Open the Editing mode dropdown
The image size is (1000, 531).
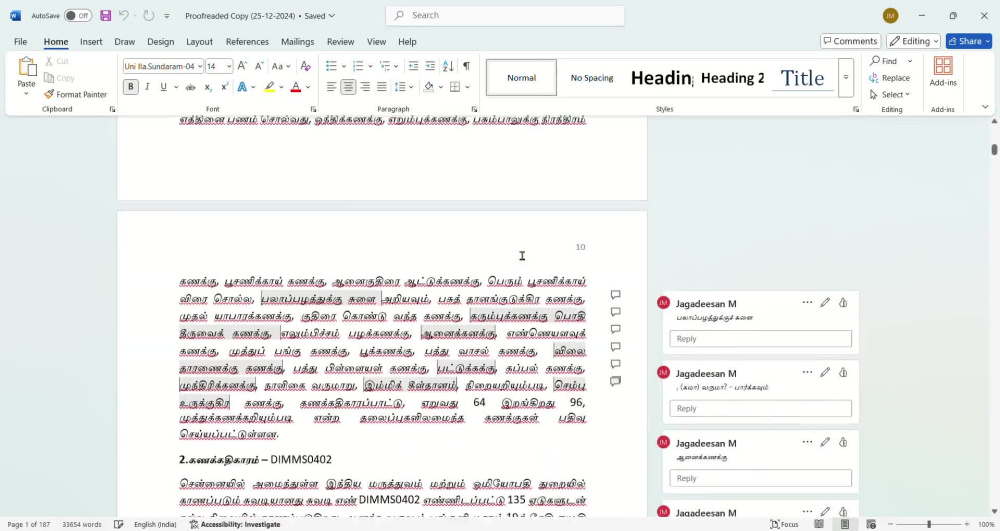click(x=914, y=41)
